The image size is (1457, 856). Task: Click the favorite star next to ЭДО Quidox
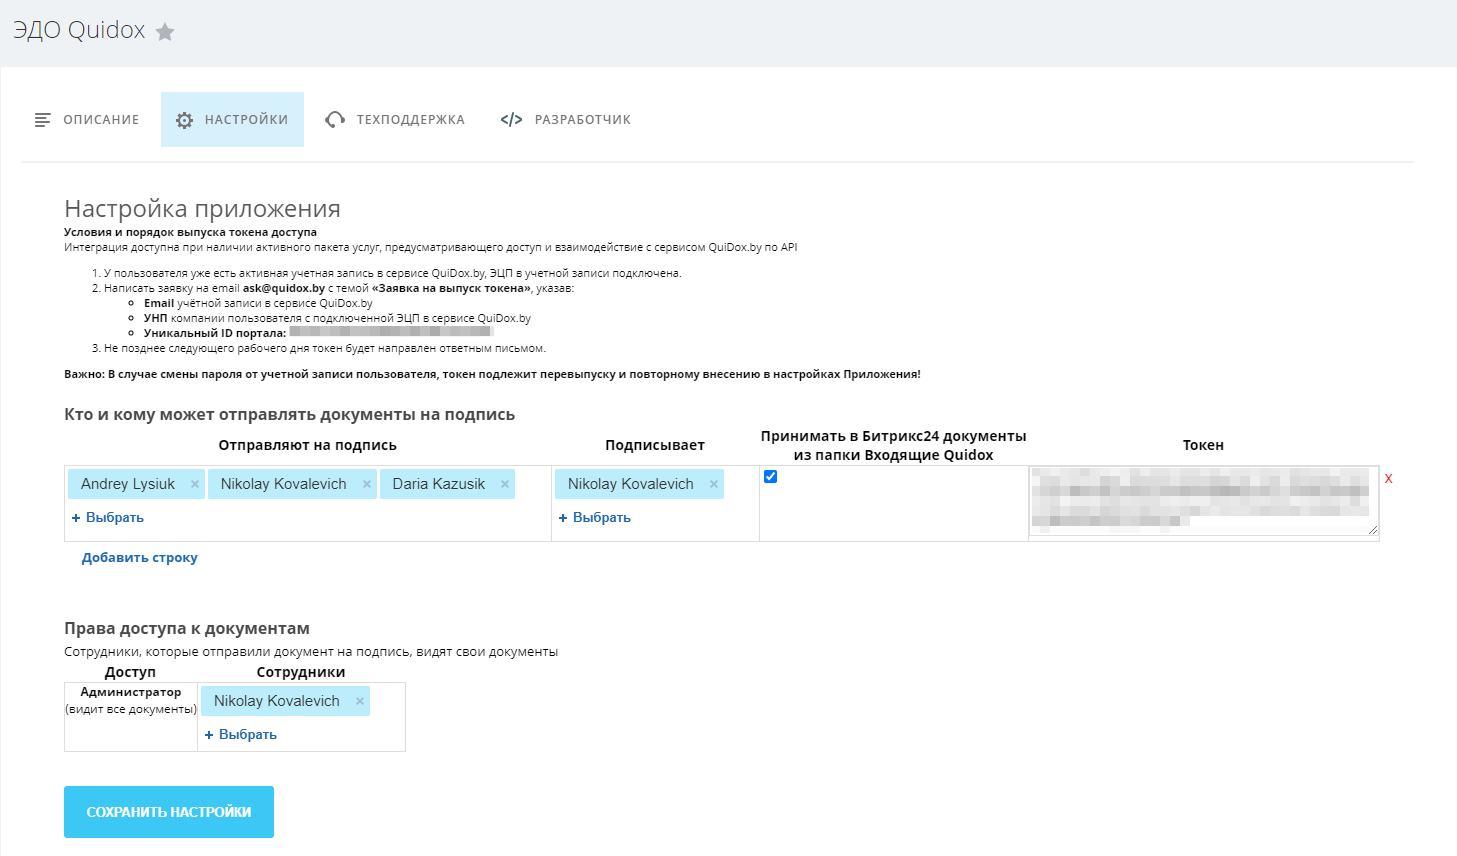point(166,32)
